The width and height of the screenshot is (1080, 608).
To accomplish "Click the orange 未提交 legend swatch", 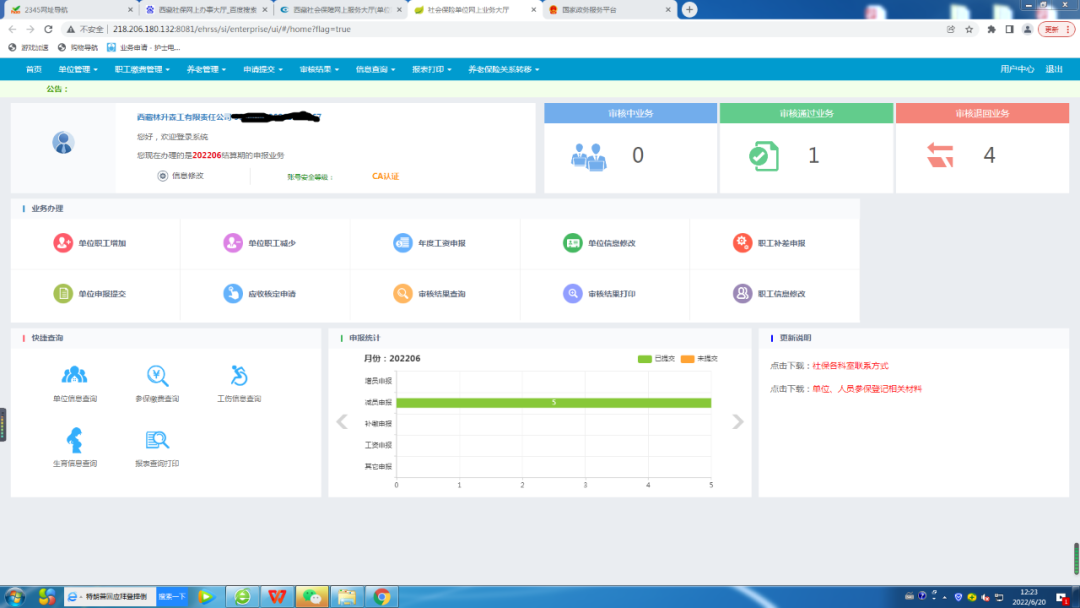I will pyautogui.click(x=687, y=359).
